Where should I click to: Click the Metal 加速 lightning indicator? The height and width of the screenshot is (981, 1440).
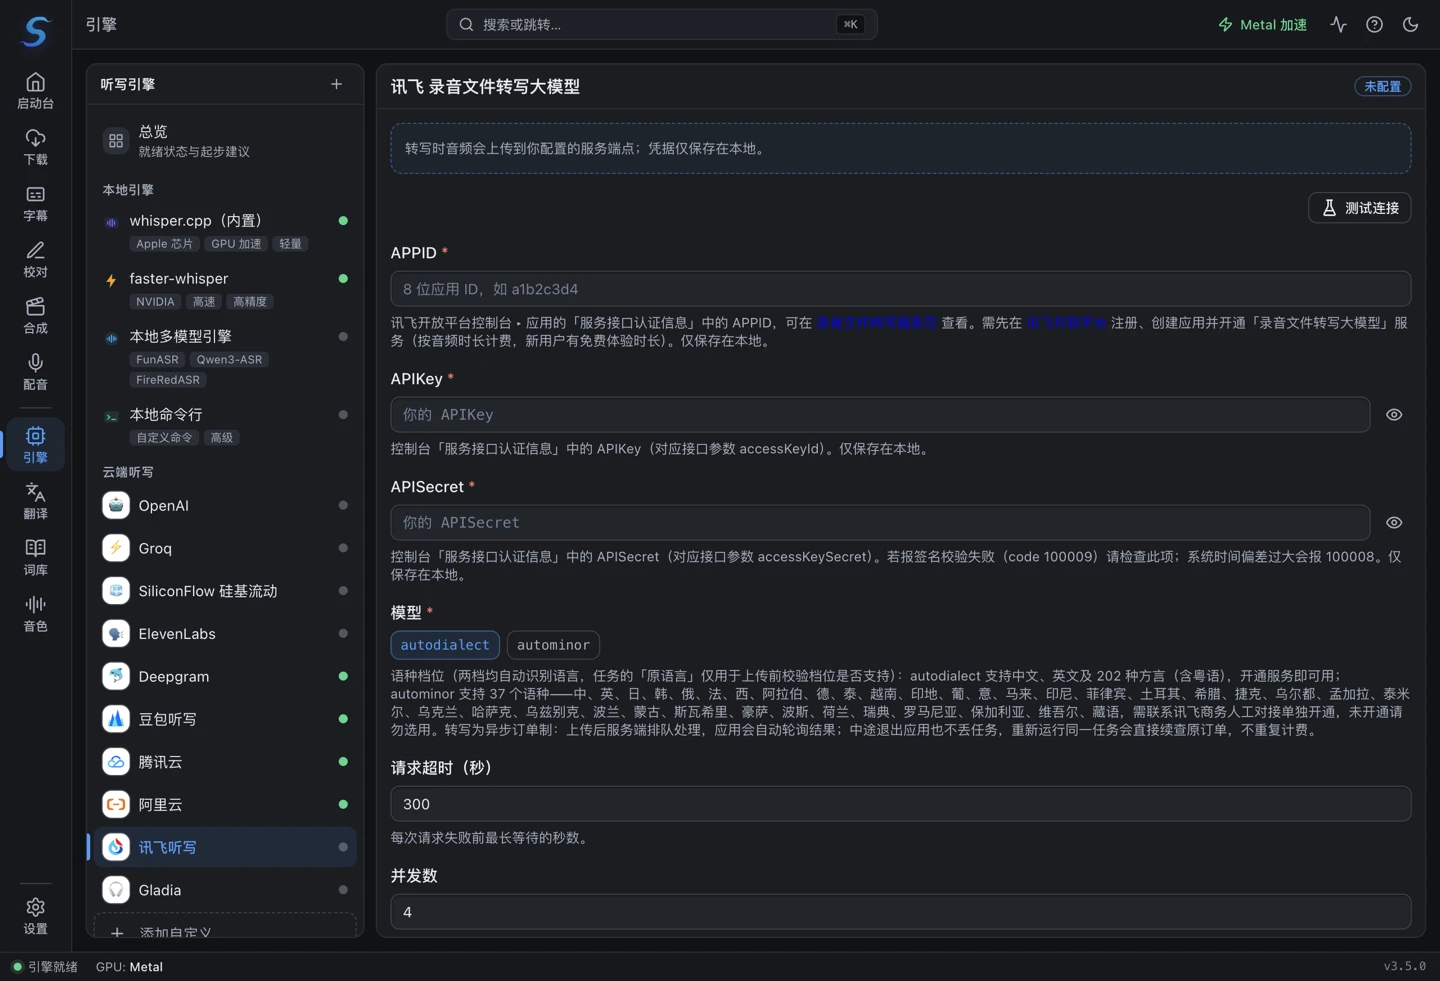coord(1262,24)
